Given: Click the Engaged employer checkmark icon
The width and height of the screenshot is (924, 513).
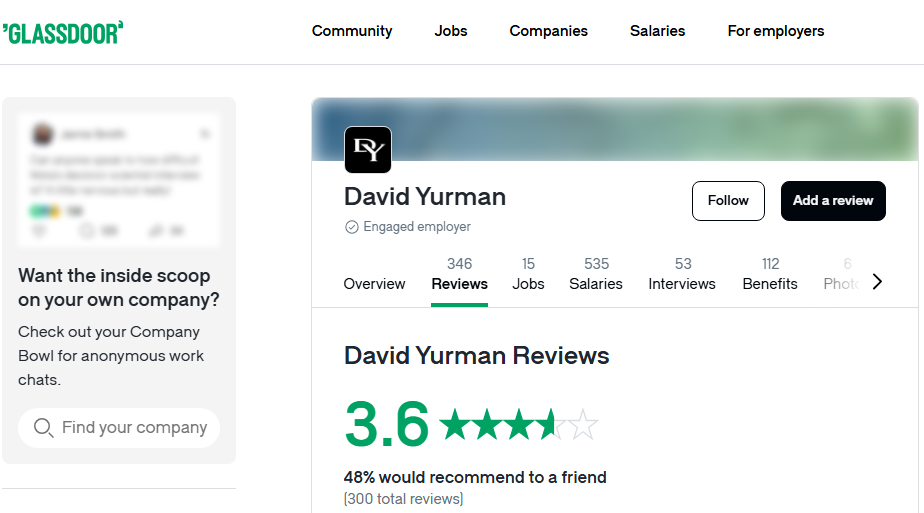Looking at the screenshot, I should pos(352,227).
